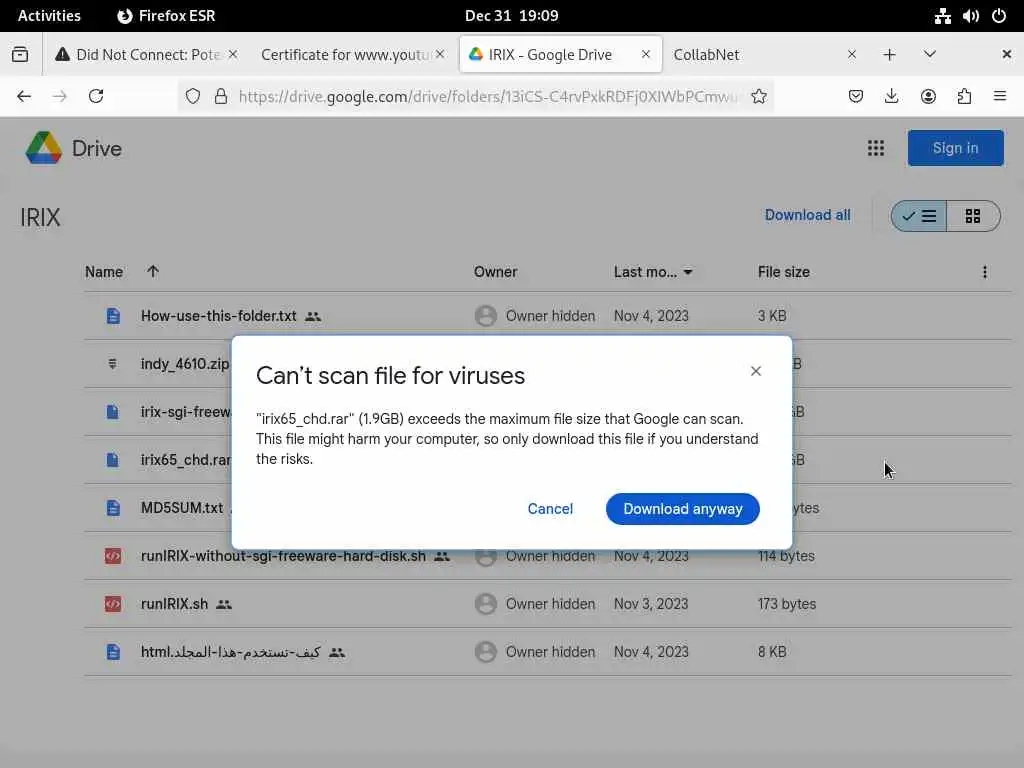The height and width of the screenshot is (768, 1024).
Task: Click the site security padlock icon
Action: click(221, 97)
